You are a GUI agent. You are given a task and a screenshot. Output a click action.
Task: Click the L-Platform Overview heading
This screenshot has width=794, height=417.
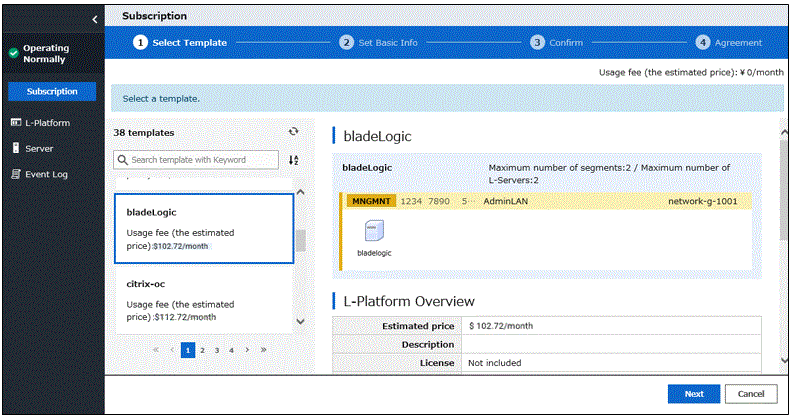pyautogui.click(x=409, y=301)
